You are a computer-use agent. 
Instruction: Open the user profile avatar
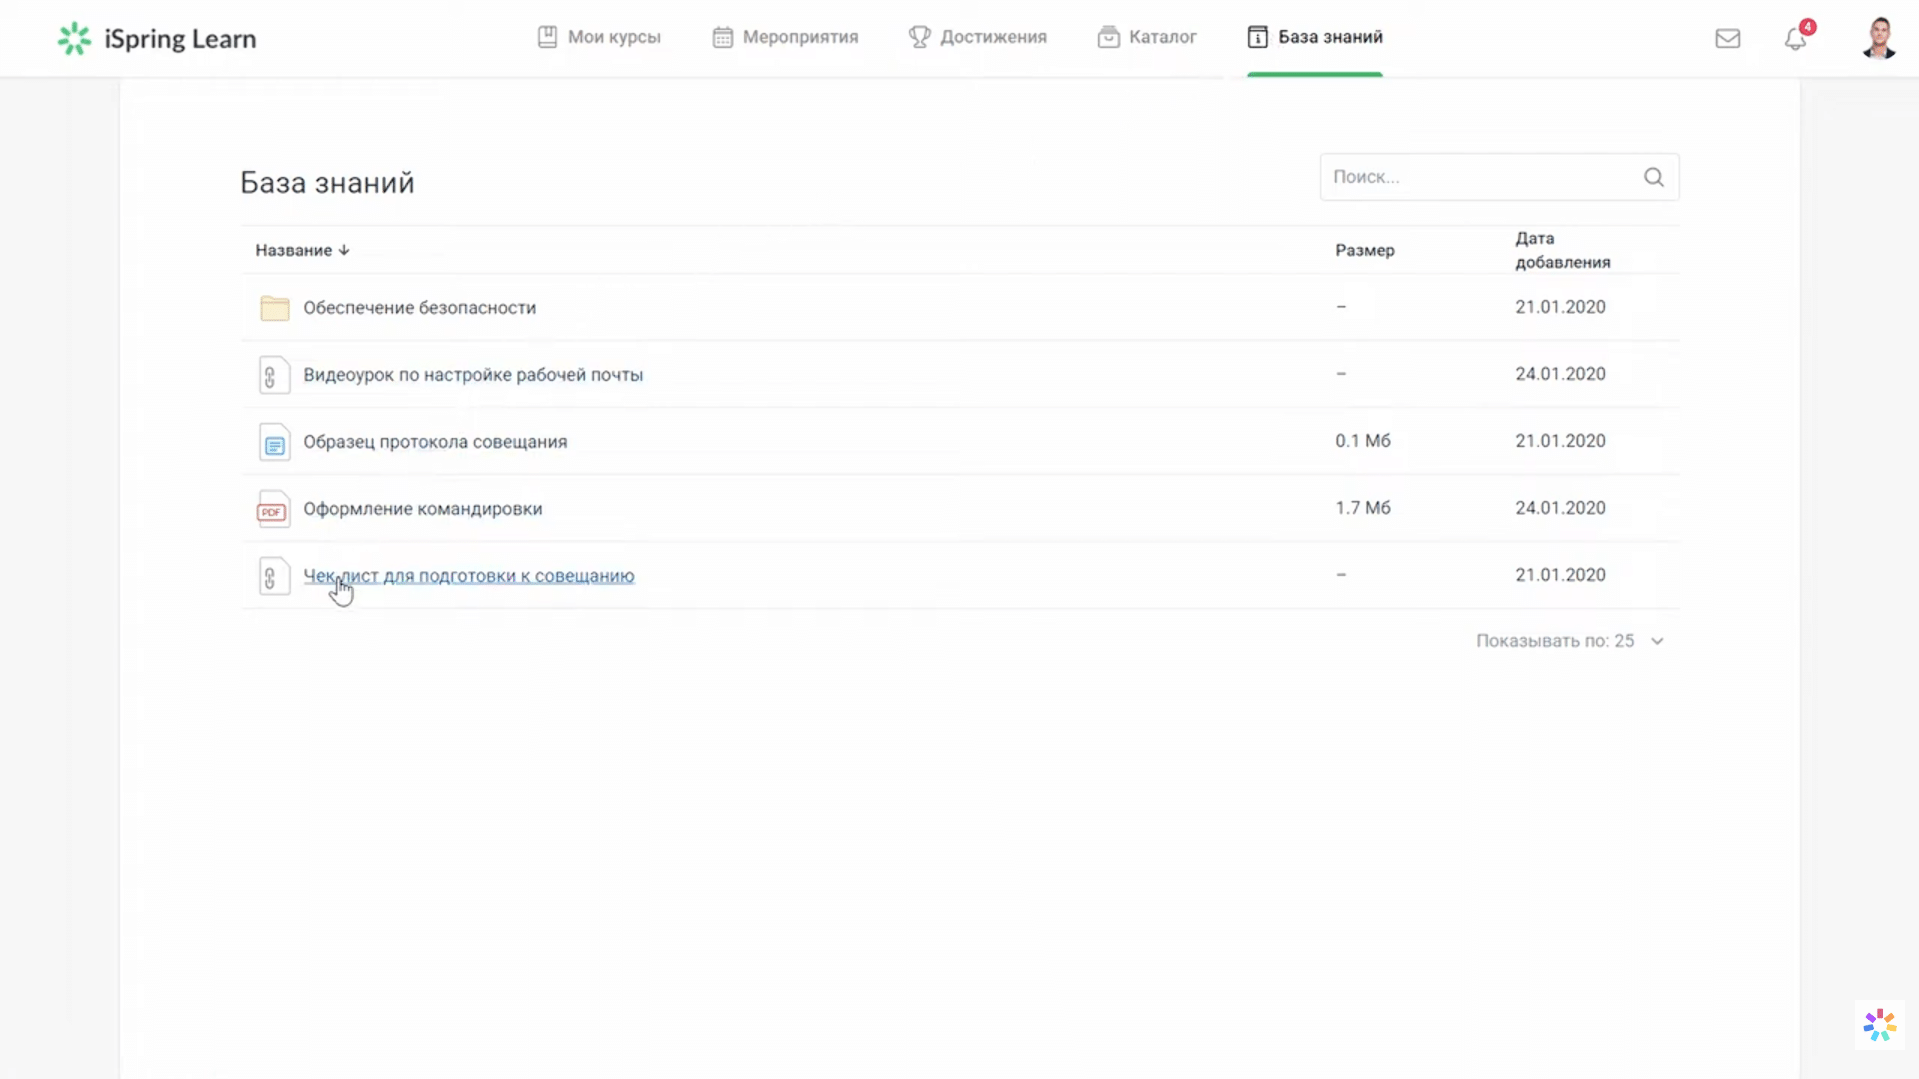coord(1879,38)
